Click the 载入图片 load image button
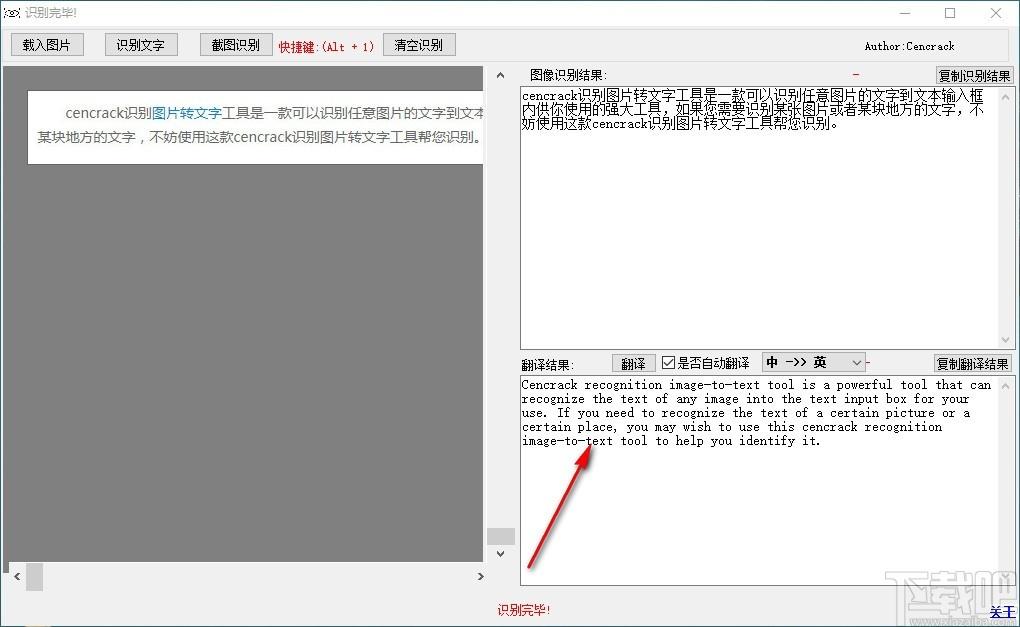Viewport: 1020px width, 627px height. (x=47, y=45)
